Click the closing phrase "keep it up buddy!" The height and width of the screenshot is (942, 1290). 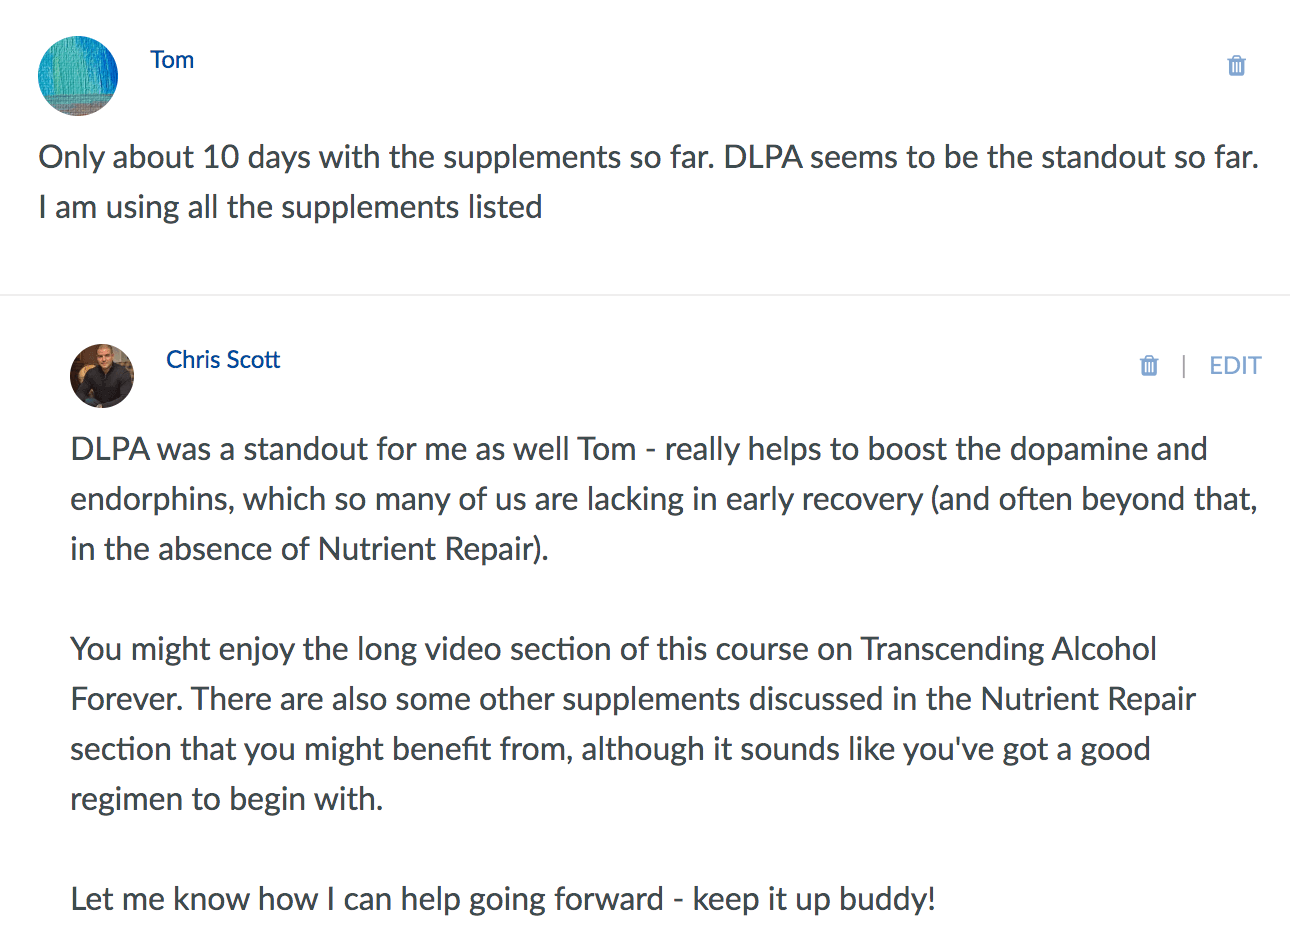click(x=814, y=899)
